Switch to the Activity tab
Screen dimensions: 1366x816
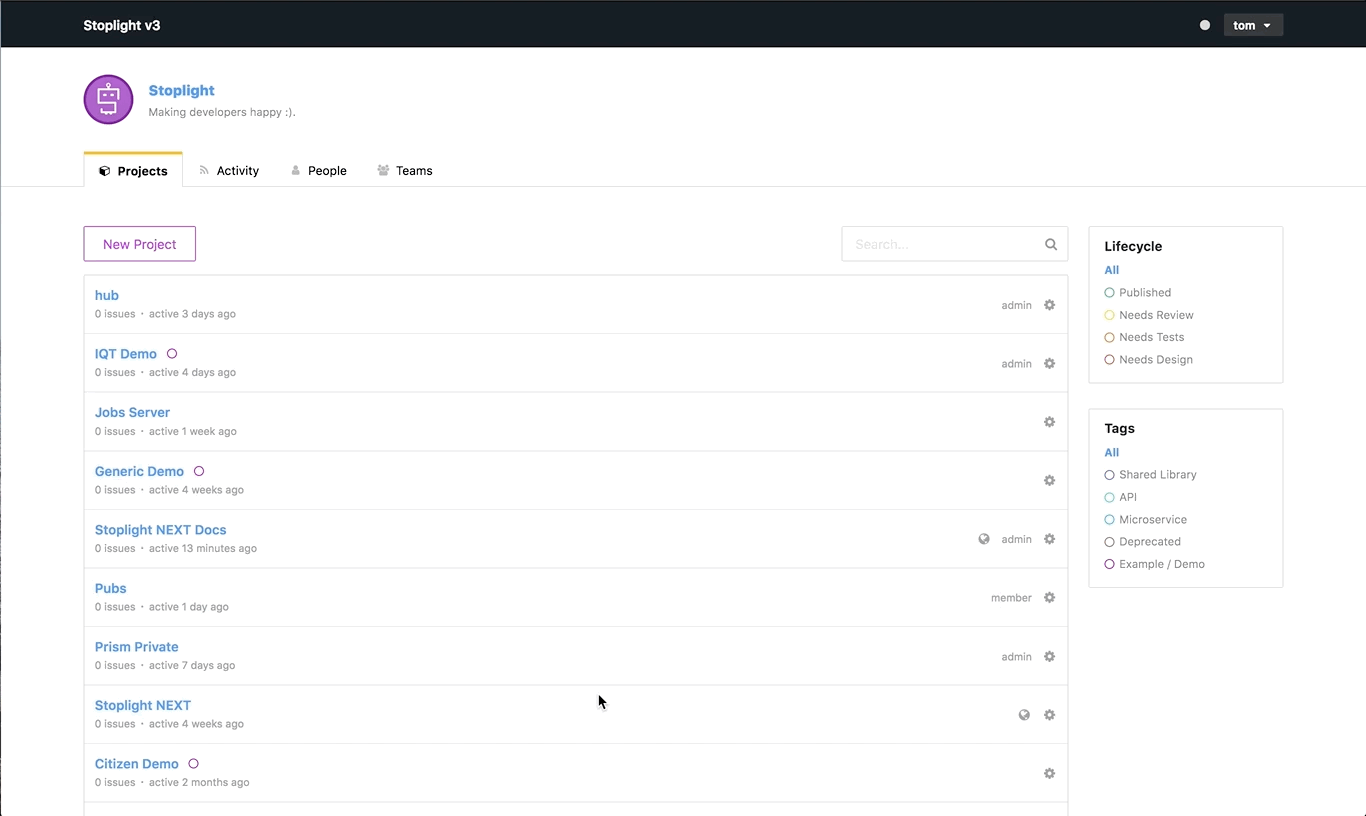[x=229, y=171]
